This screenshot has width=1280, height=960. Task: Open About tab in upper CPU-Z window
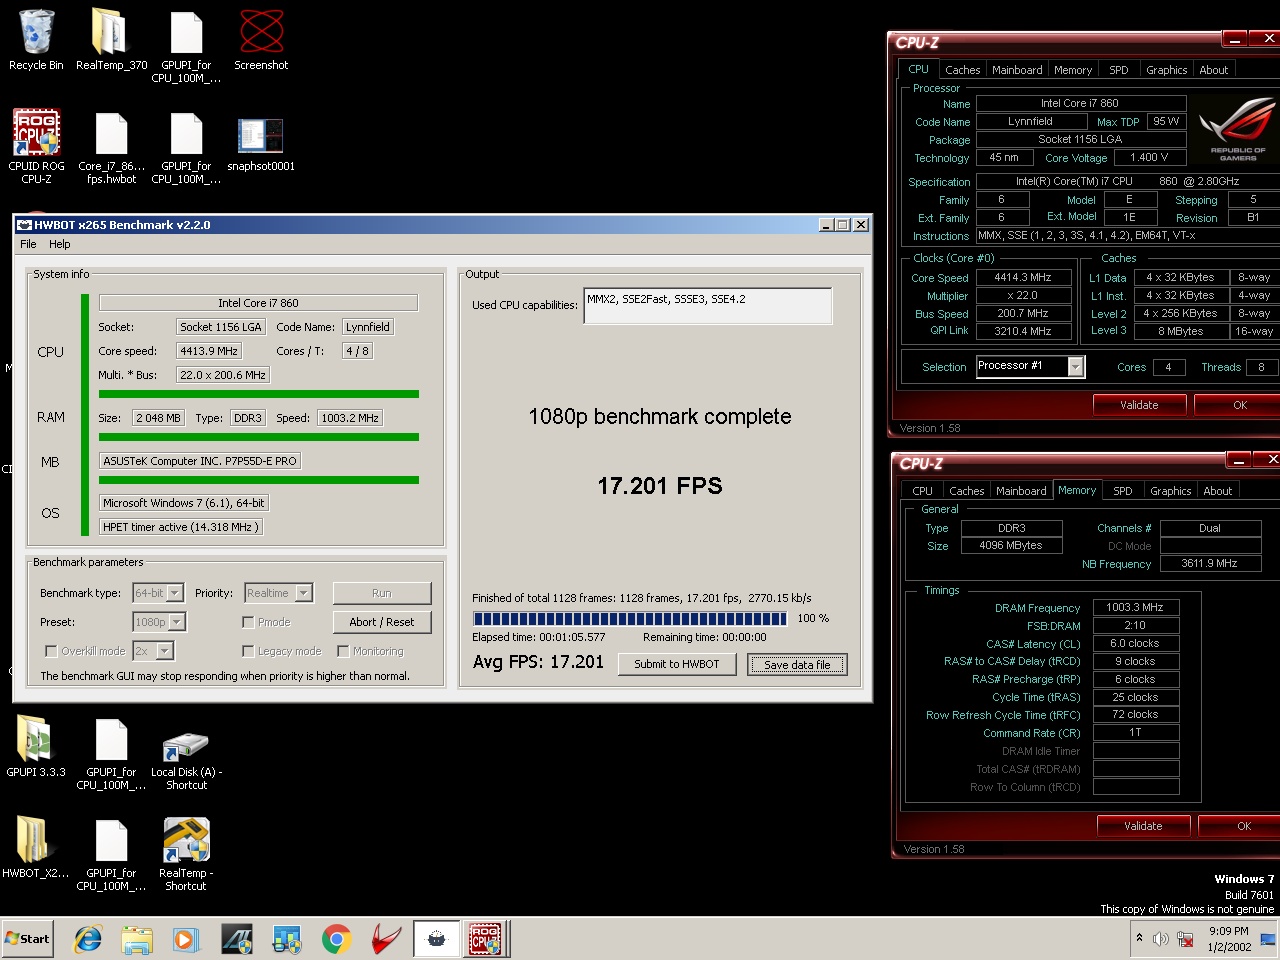1214,70
